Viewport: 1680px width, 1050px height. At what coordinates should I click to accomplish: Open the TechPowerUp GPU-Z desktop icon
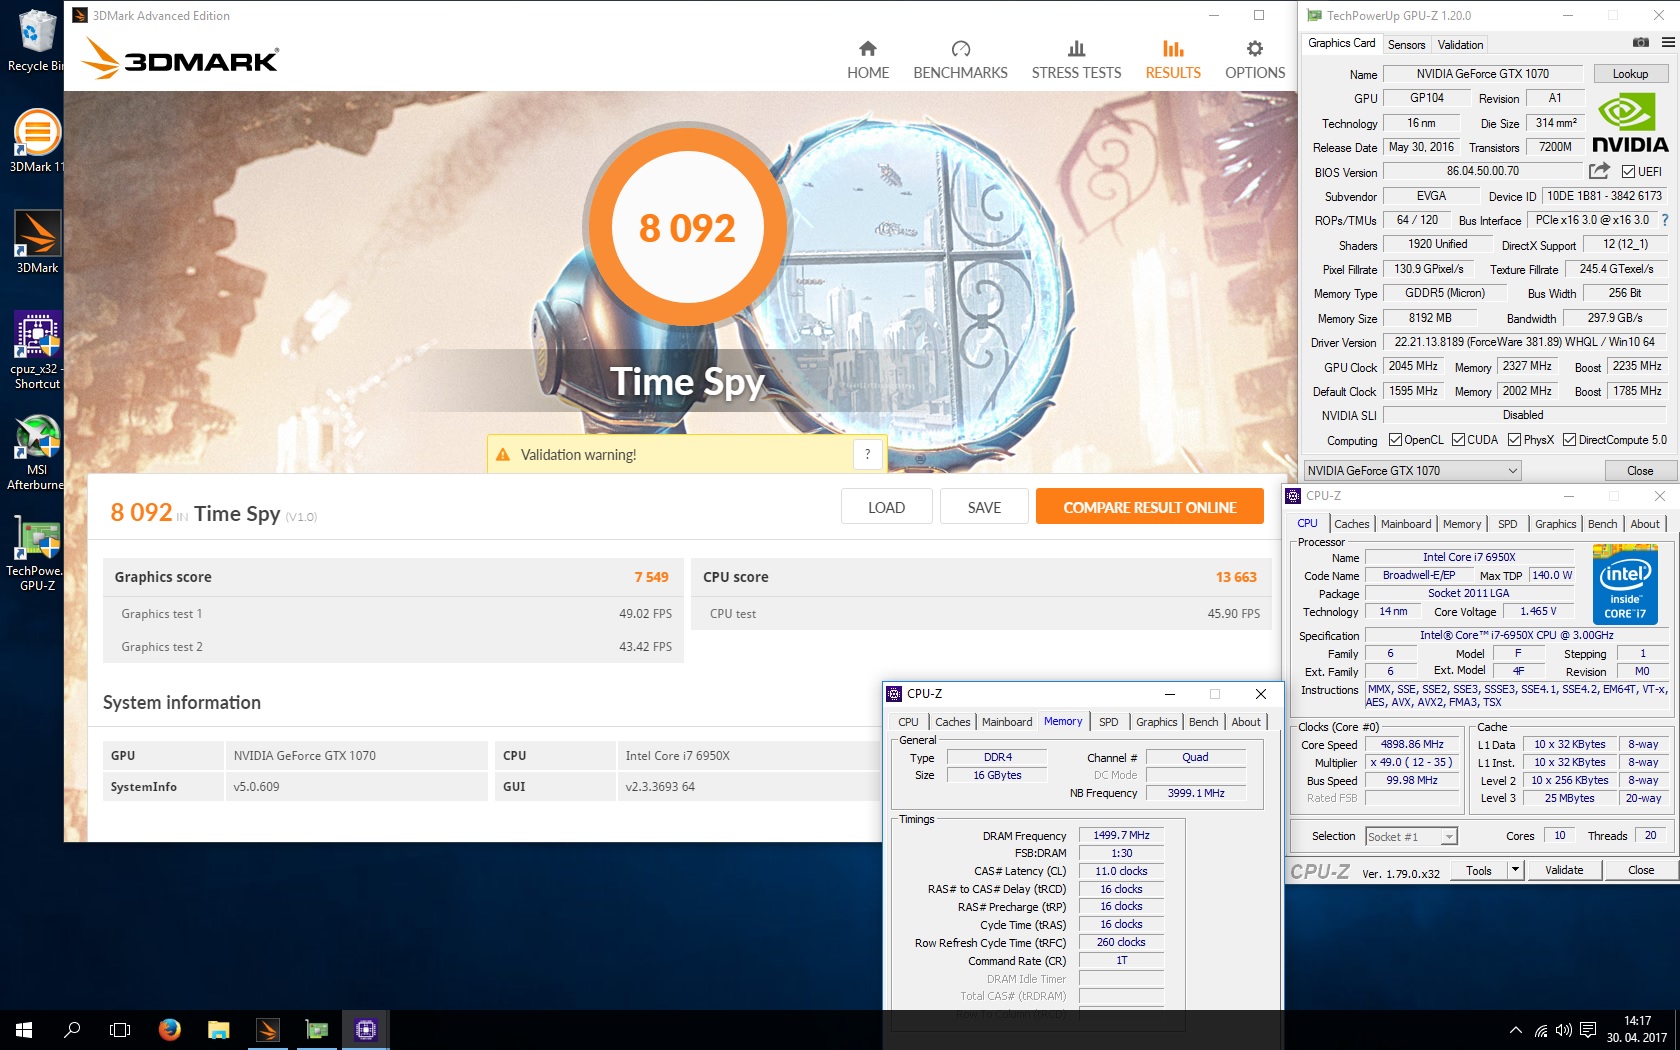pyautogui.click(x=36, y=554)
